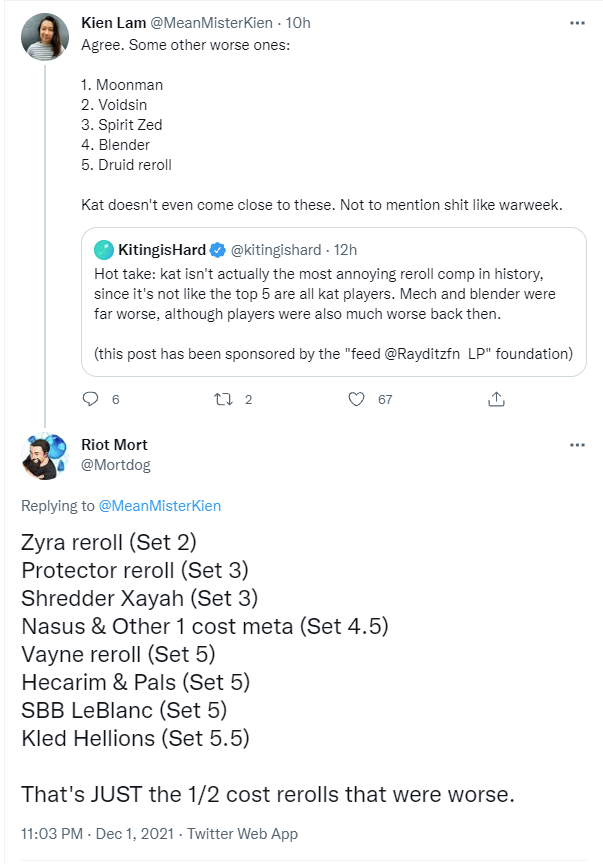Image resolution: width=603 pixels, height=864 pixels.
Task: Open the reply icon on the quoted tweet
Action: tap(91, 399)
